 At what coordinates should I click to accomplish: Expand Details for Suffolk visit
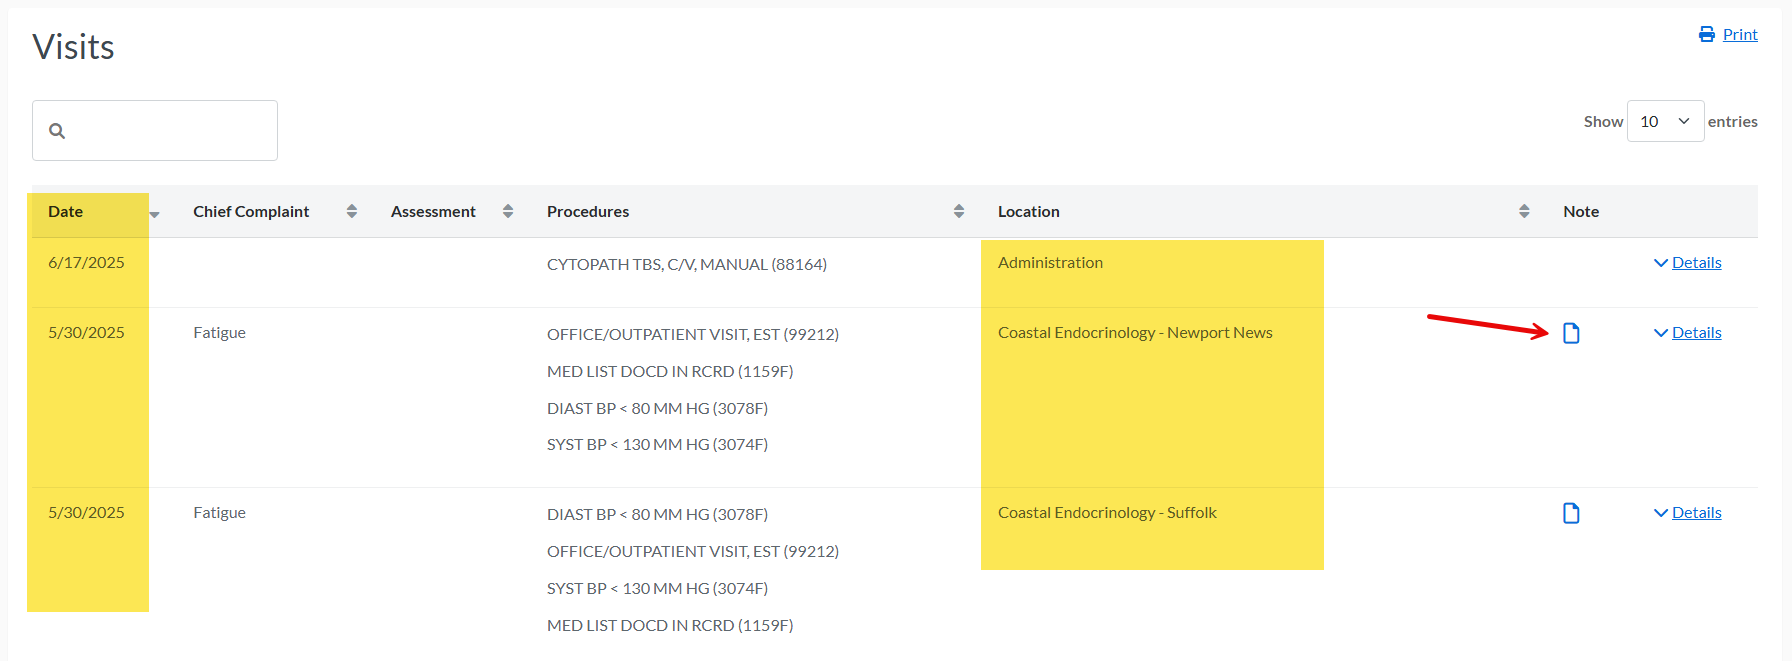pos(1688,513)
